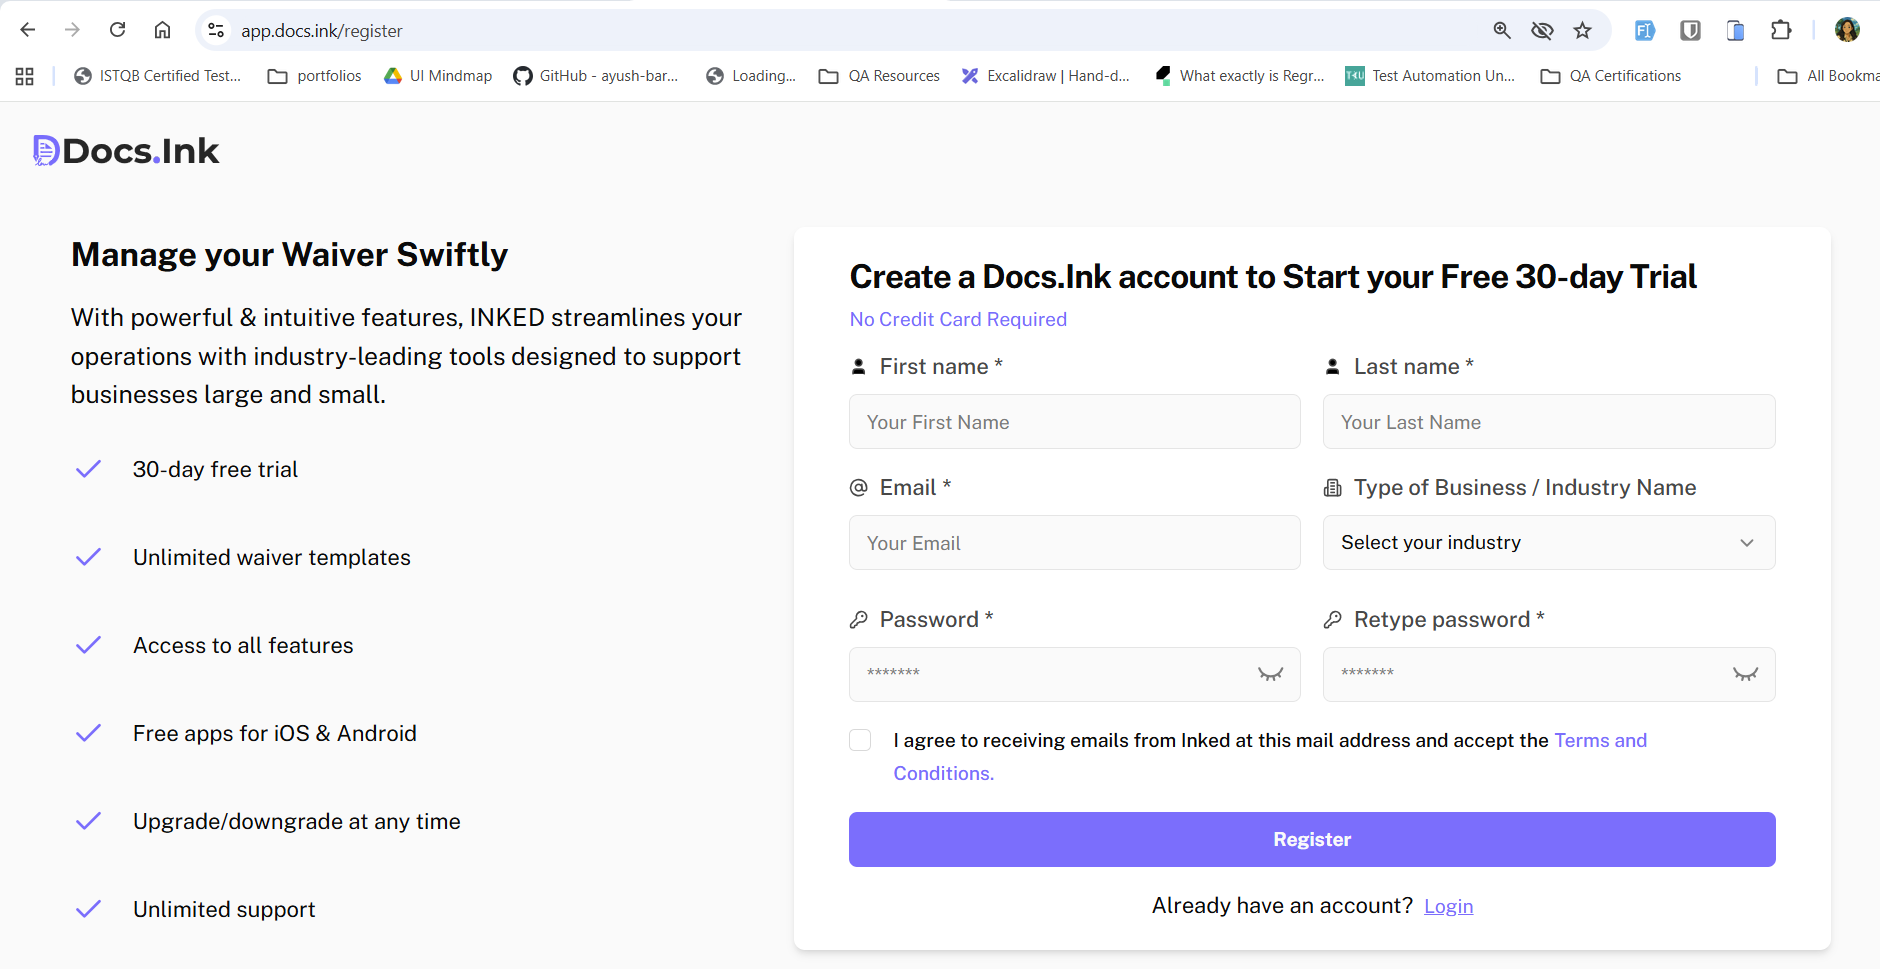
Task: Click the Your Email input field
Action: [x=1074, y=543]
